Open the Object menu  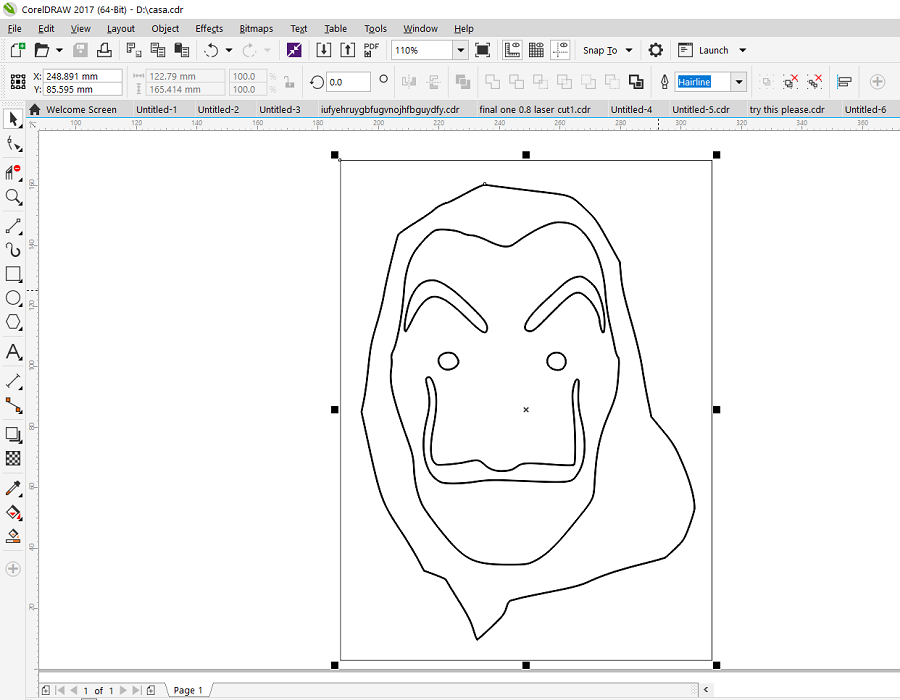click(x=165, y=29)
